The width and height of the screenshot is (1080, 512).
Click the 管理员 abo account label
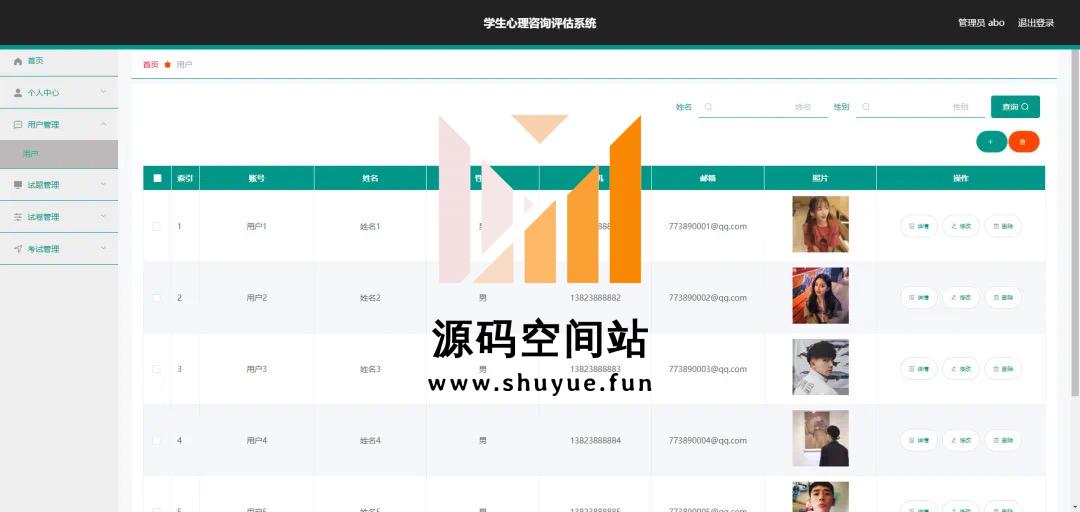981,23
